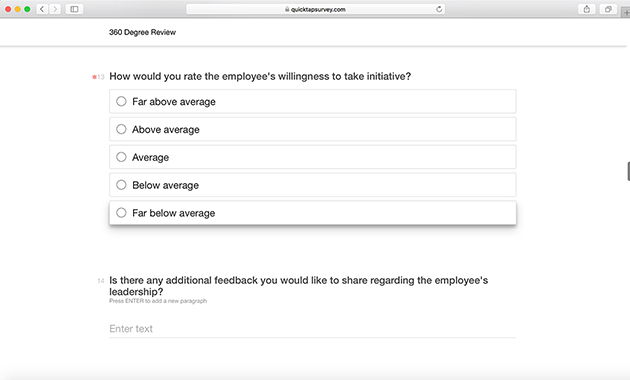Toggle the Safari sidebar button
This screenshot has height=380, width=630.
[x=74, y=9]
